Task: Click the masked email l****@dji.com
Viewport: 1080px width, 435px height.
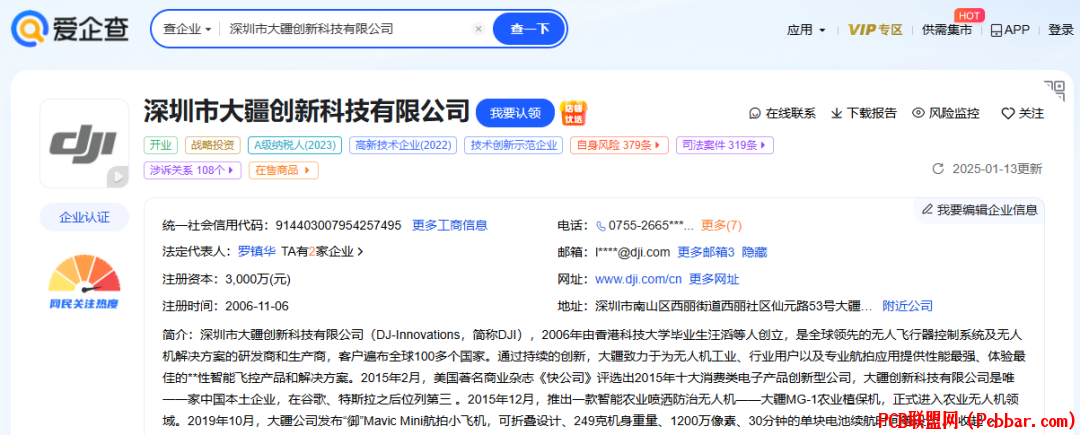Action: click(x=632, y=252)
